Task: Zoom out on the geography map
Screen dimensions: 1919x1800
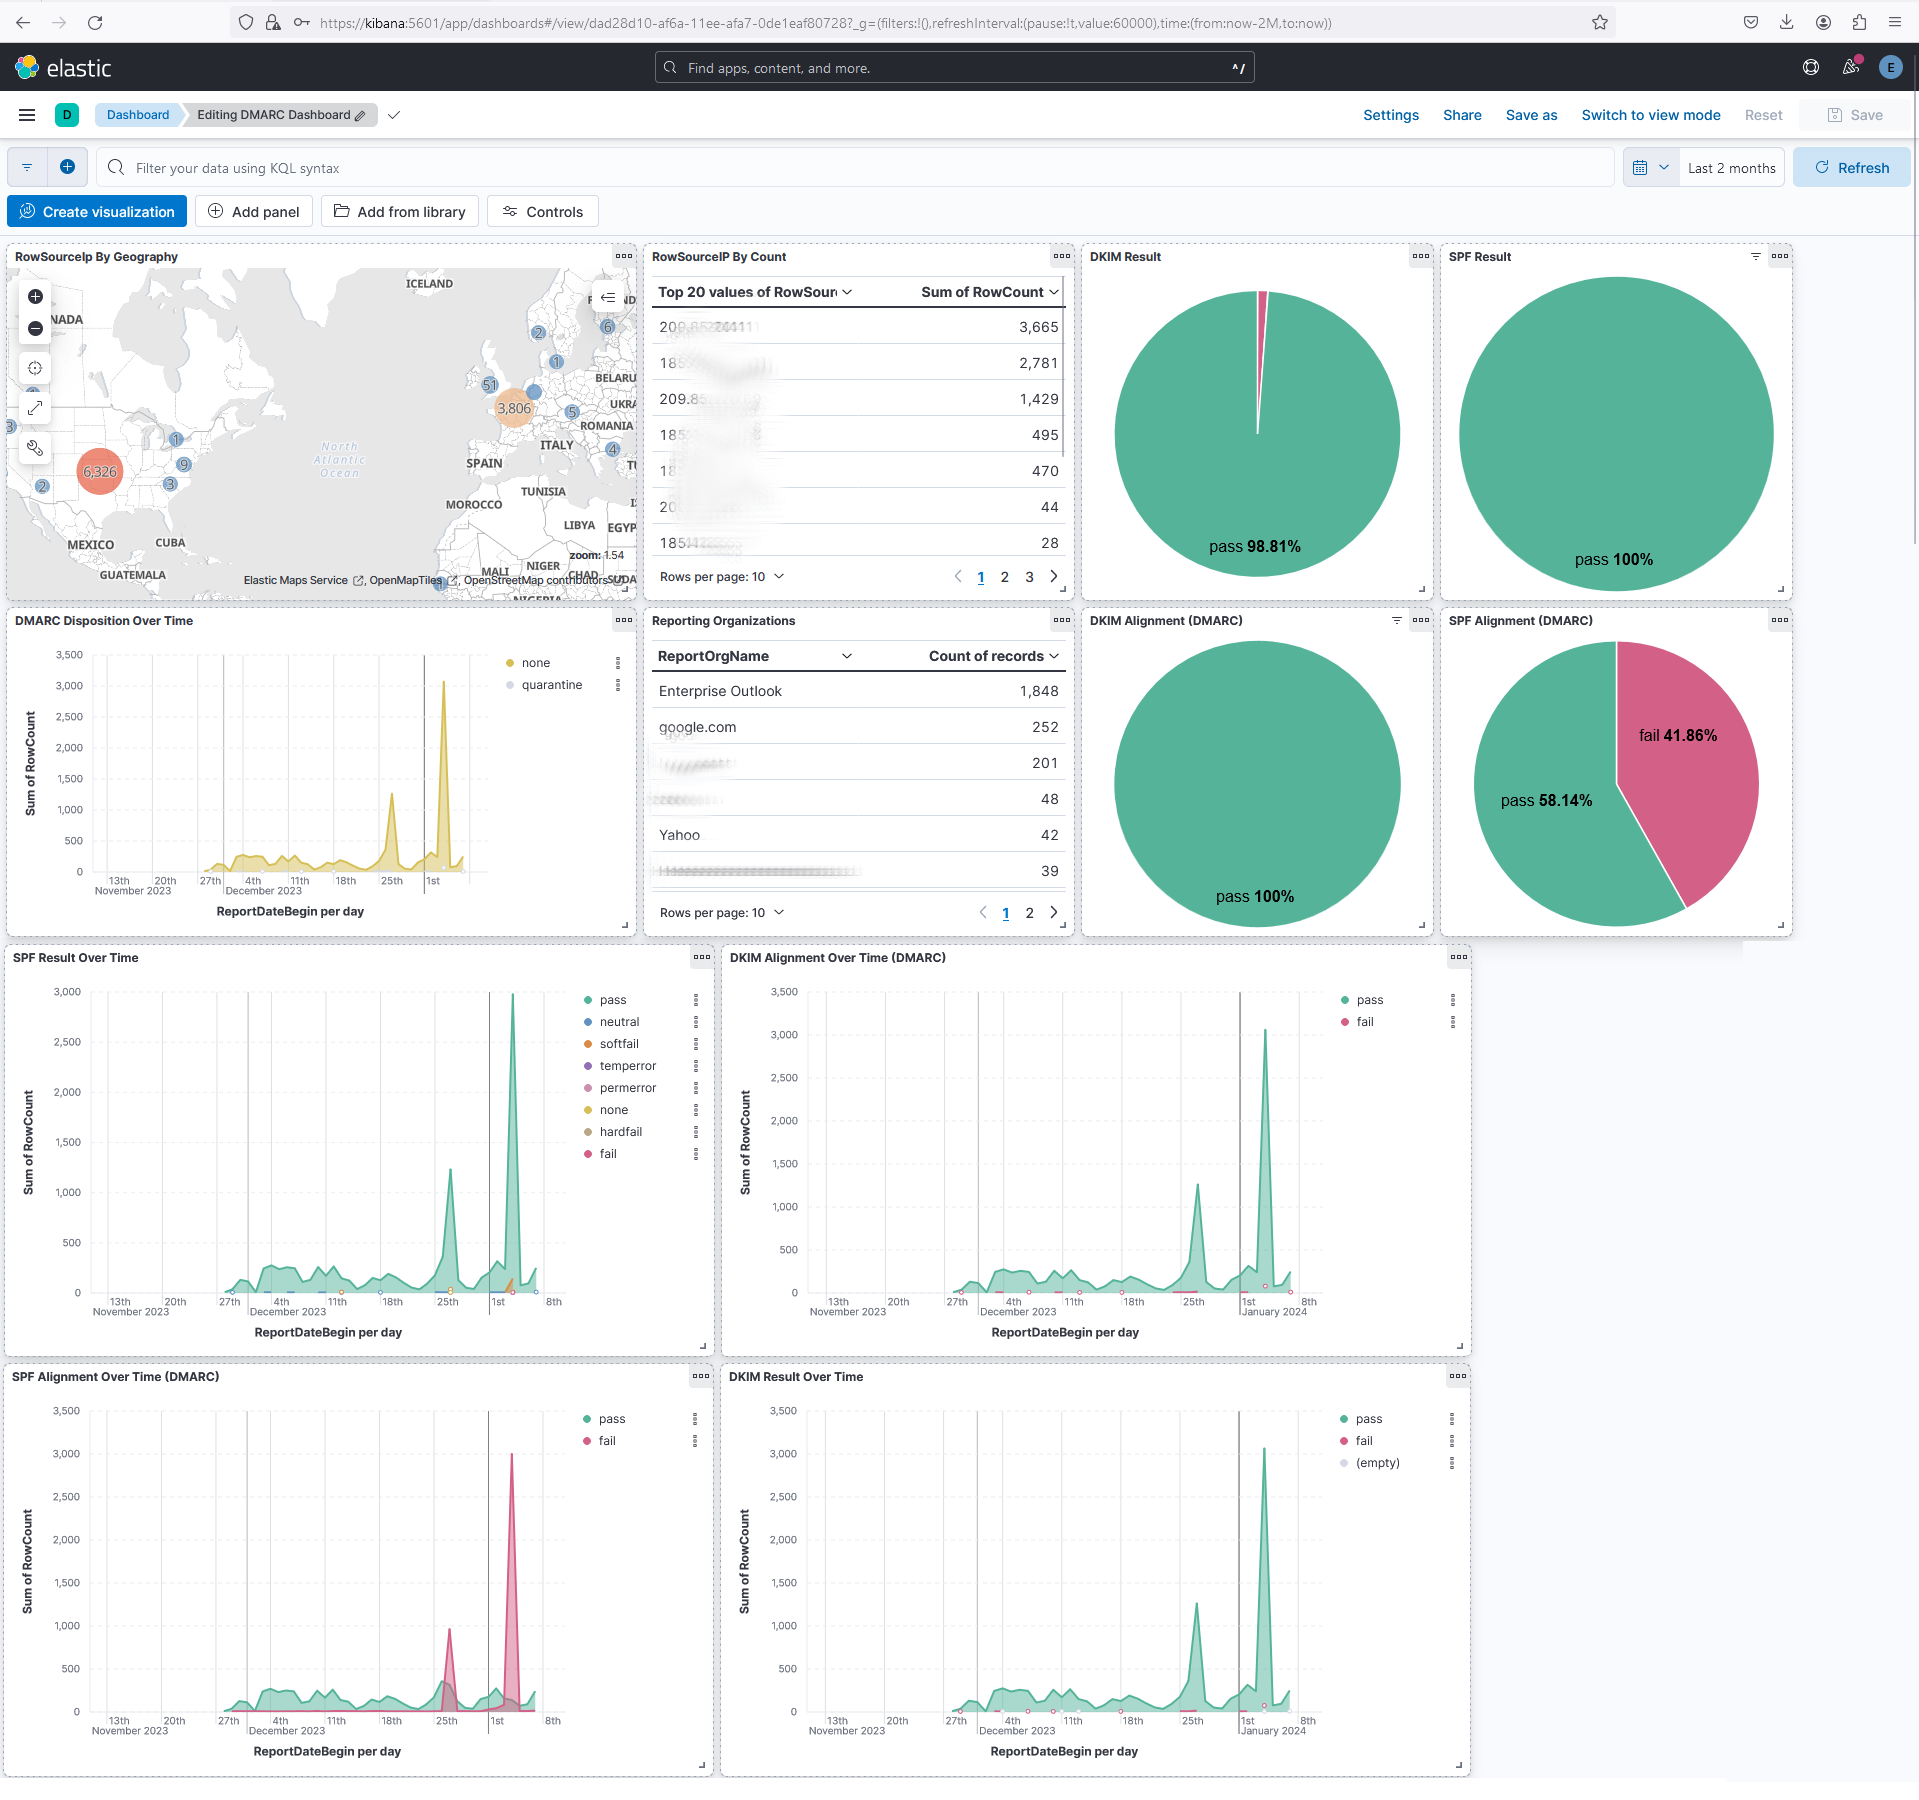Action: (x=35, y=329)
